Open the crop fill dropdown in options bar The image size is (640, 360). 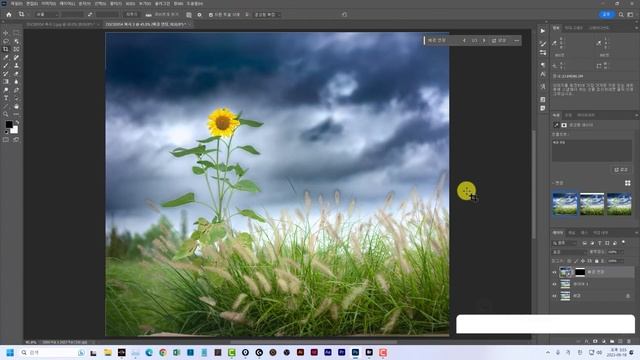tap(267, 15)
